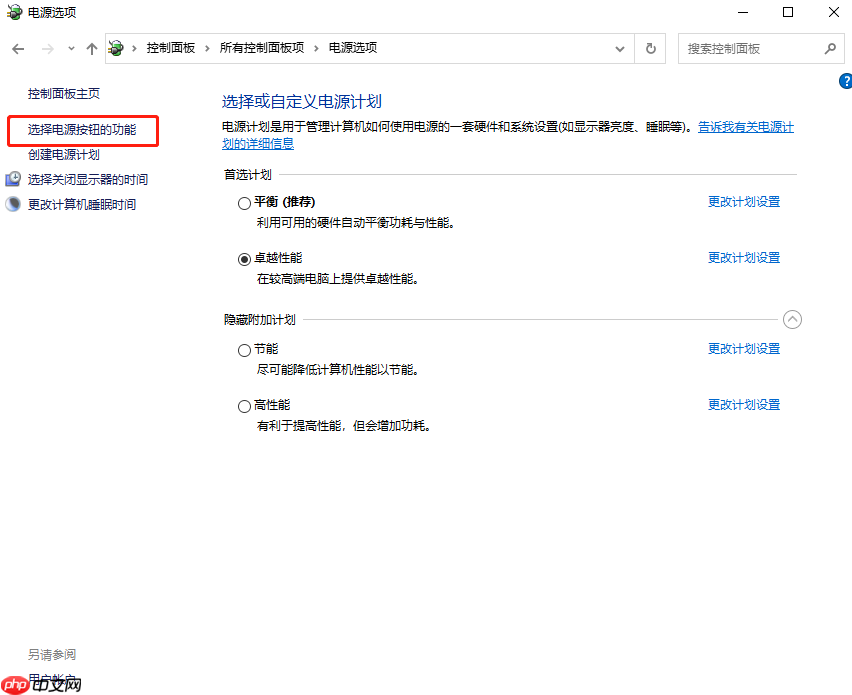Click the refresh icon beside the address bar
852x695 pixels.
point(650,47)
